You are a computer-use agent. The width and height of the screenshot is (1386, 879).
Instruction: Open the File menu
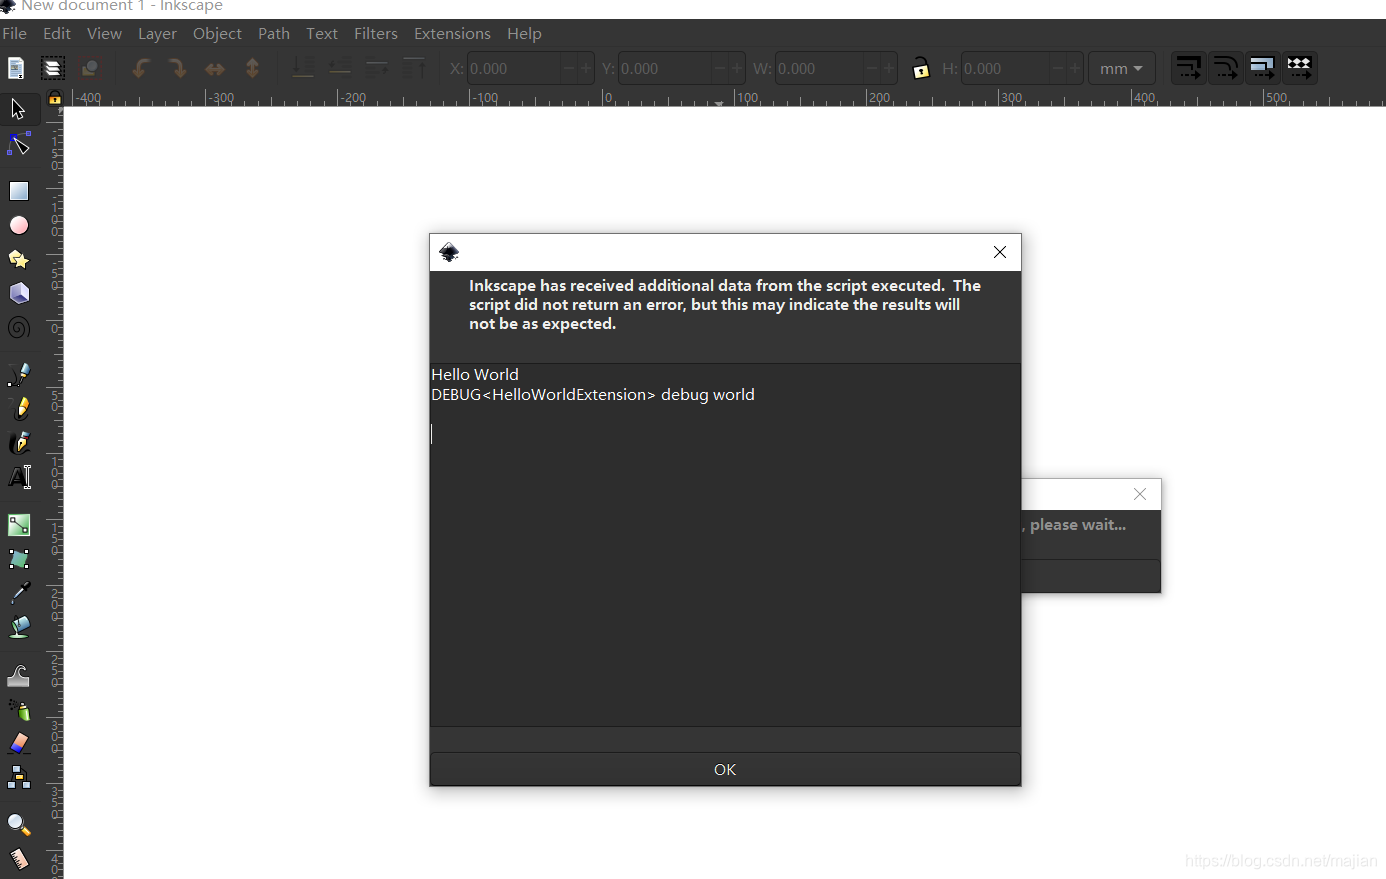[x=15, y=33]
